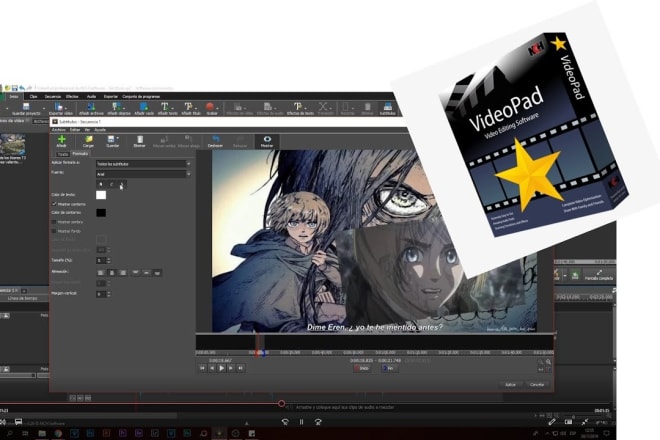Expand the Aplicar formato a dropdown
660x440 pixels.
pos(142,163)
